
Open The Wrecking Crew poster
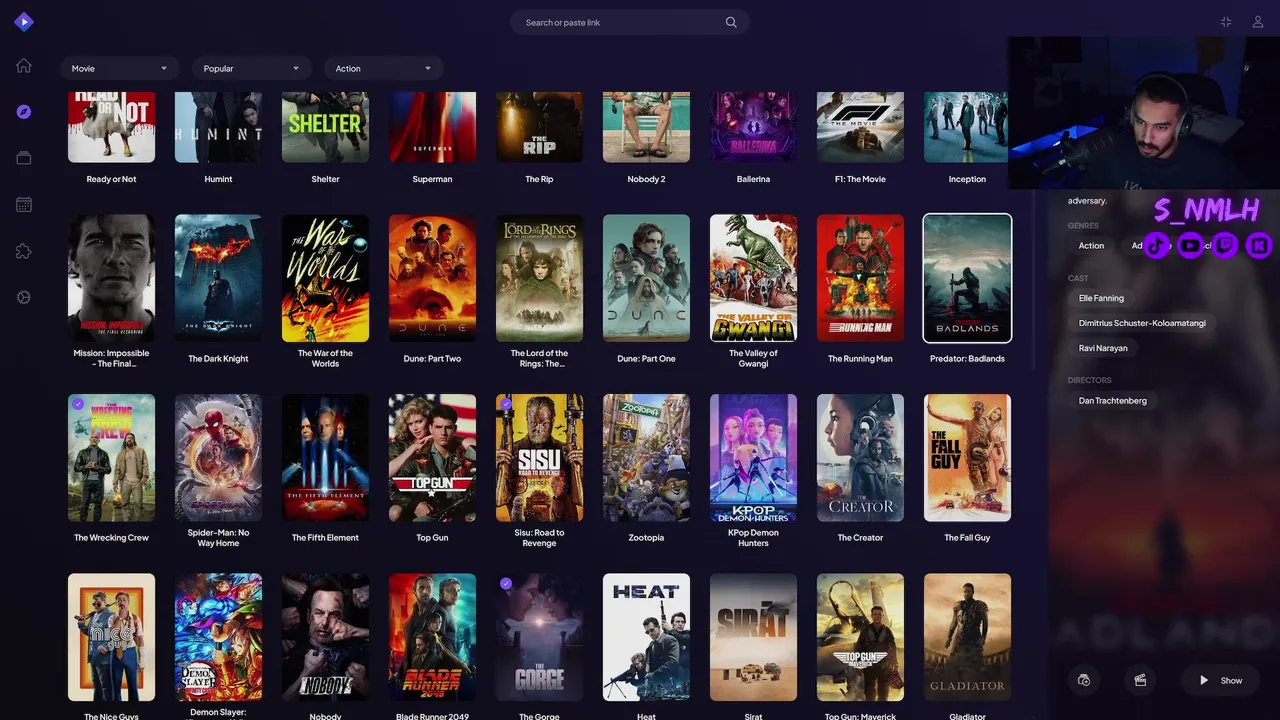[111, 457]
